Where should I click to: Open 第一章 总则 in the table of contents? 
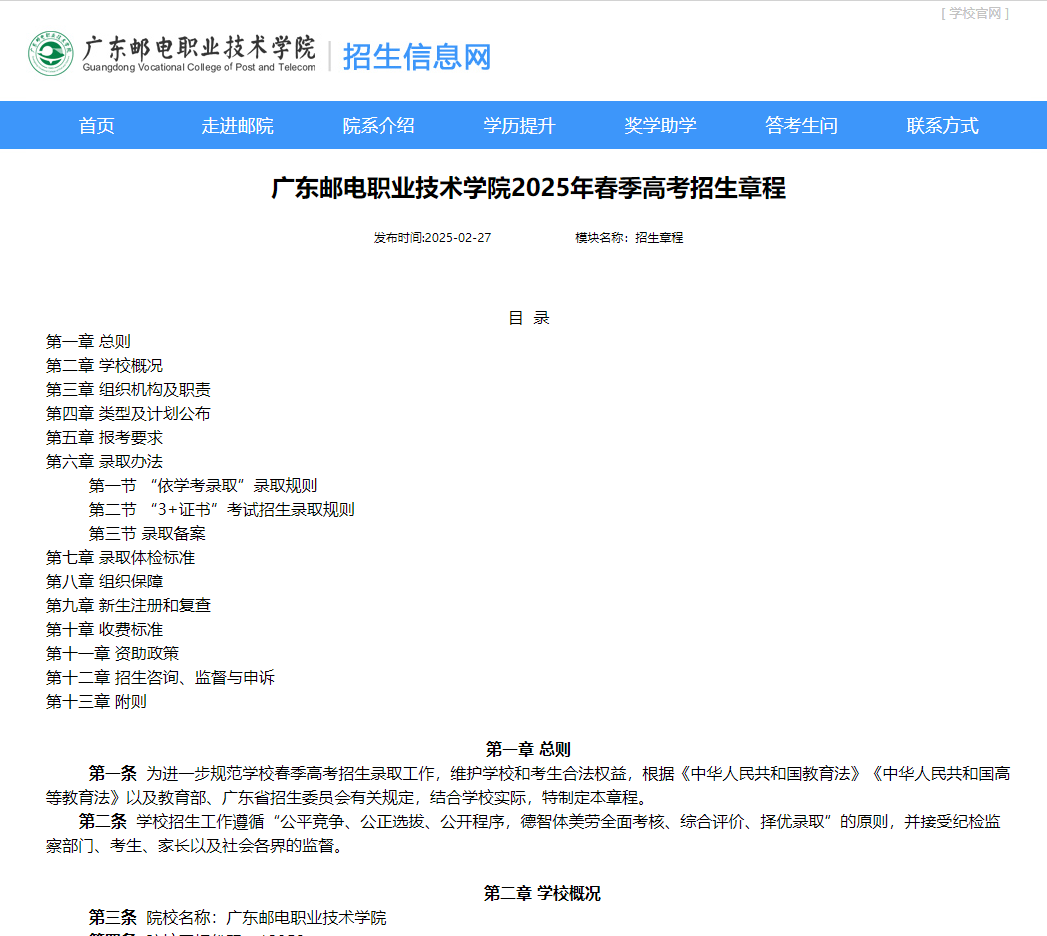pos(87,341)
